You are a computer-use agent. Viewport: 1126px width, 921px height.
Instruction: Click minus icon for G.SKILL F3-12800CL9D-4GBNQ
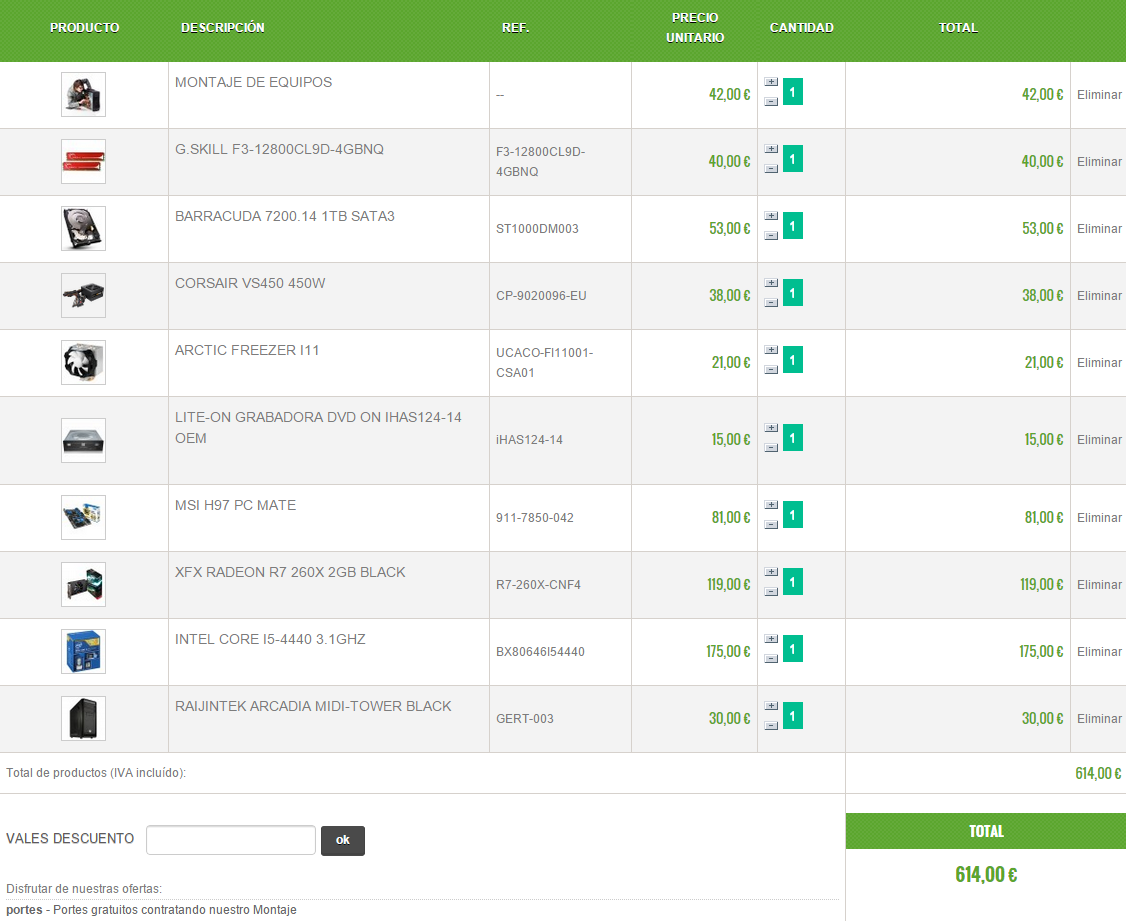click(771, 169)
